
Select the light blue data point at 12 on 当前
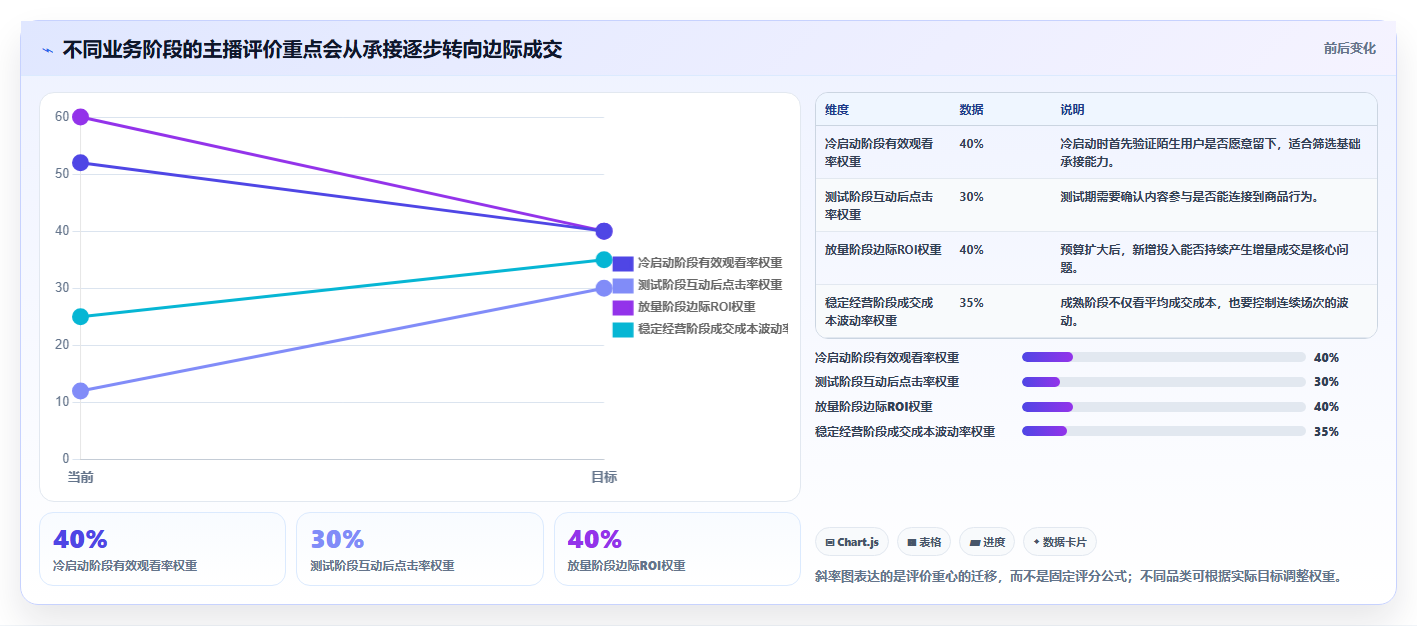81,391
